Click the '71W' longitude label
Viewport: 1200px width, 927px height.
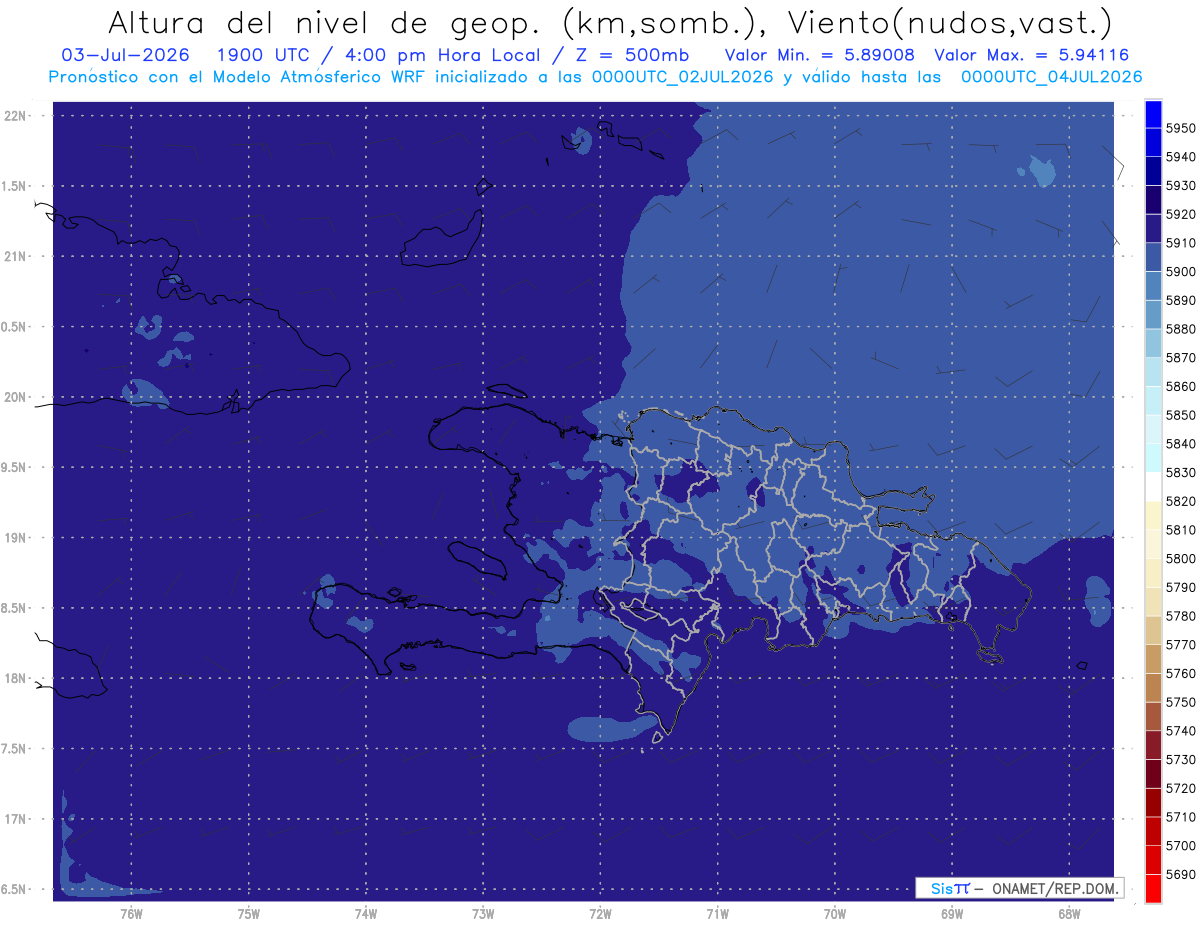tap(717, 913)
